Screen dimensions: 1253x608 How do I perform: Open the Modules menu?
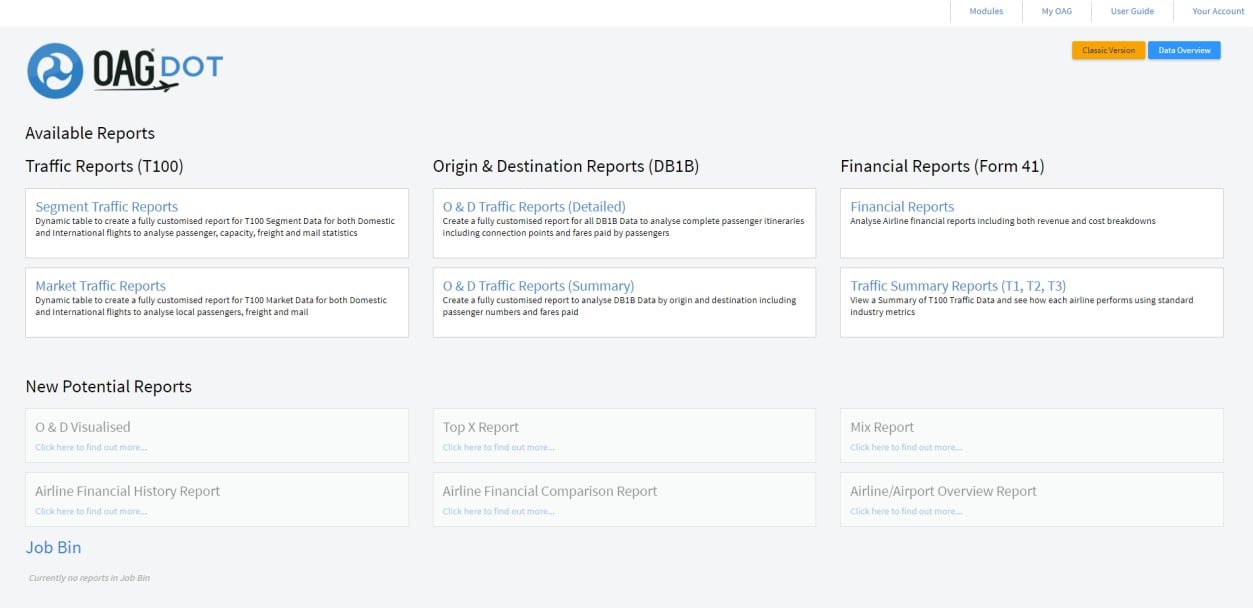tap(986, 11)
